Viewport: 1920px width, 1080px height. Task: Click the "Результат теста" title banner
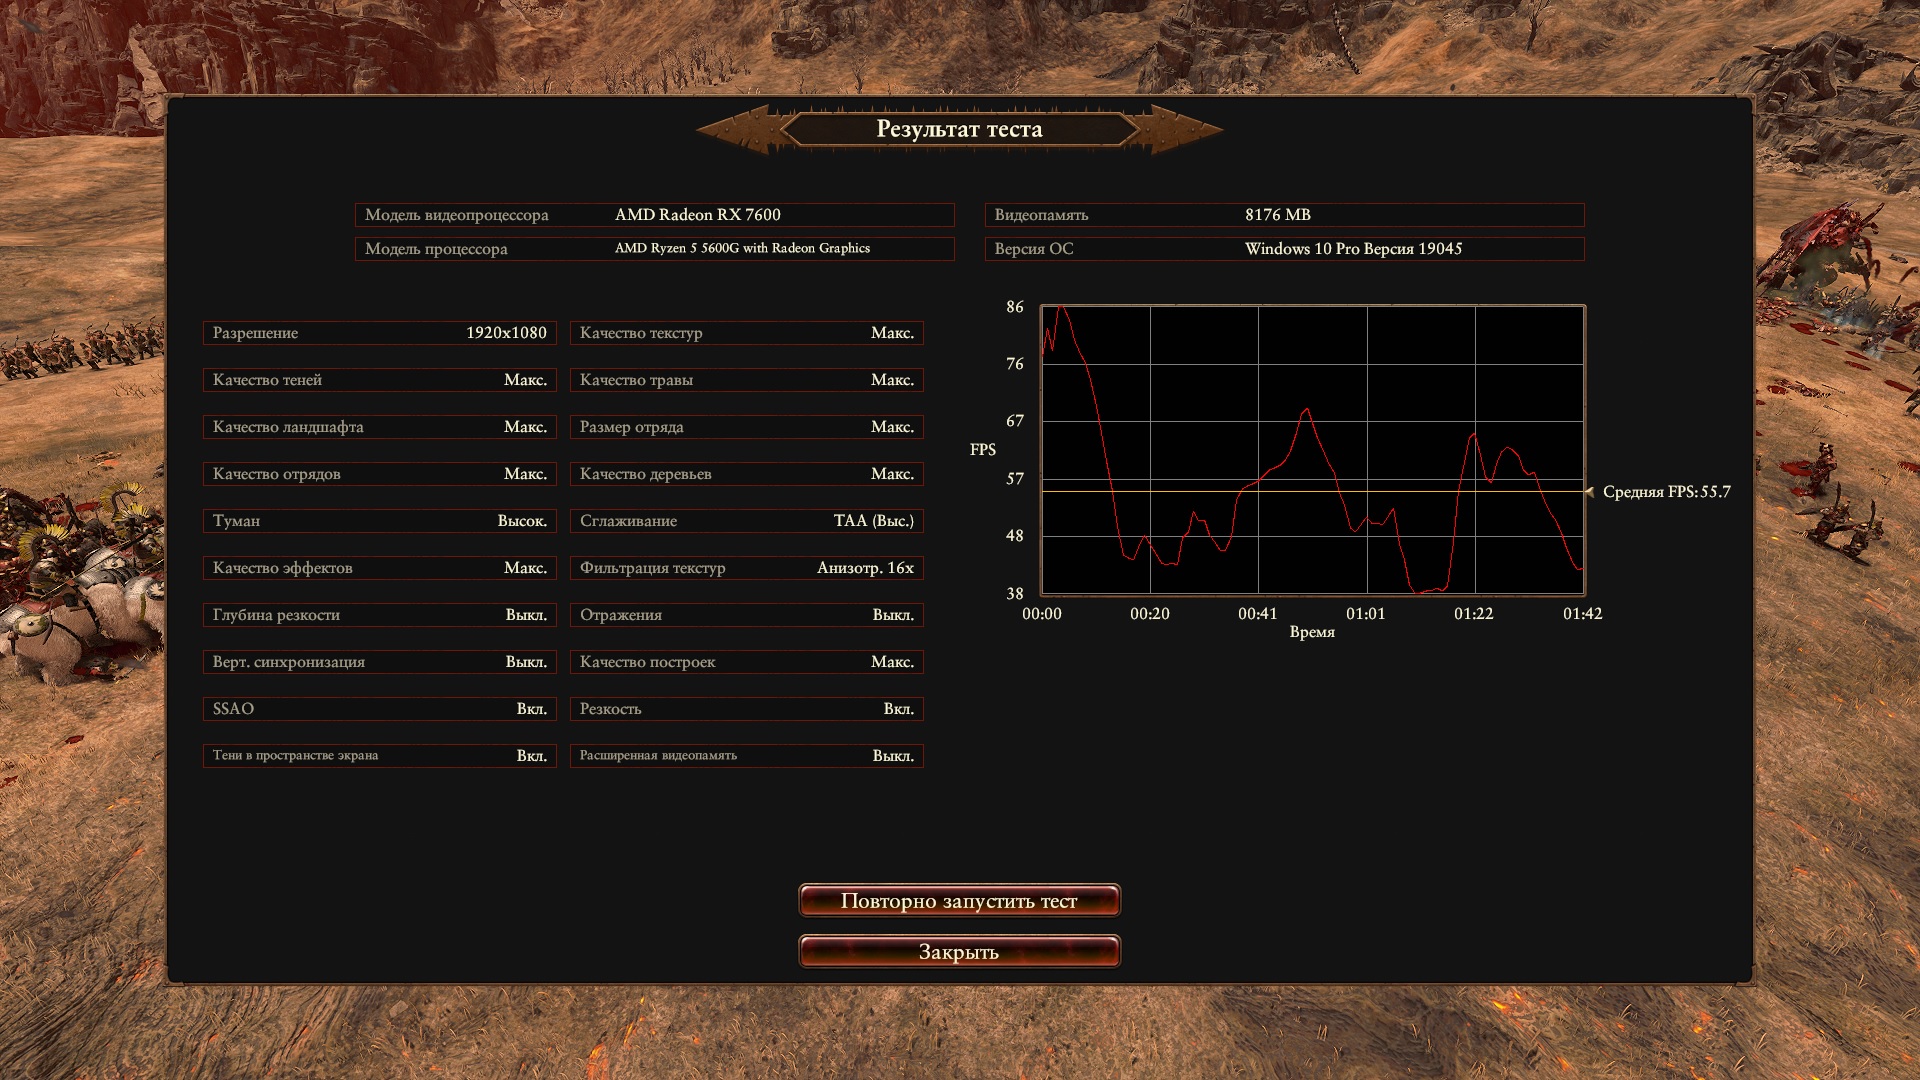click(959, 129)
